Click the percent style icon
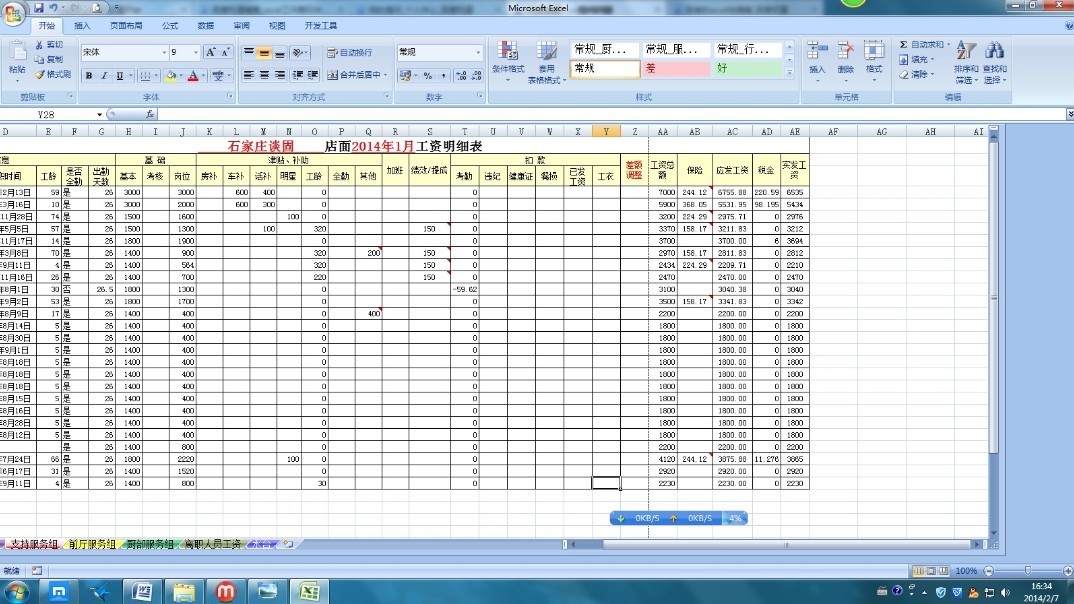The width and height of the screenshot is (1074, 604). tap(427, 75)
